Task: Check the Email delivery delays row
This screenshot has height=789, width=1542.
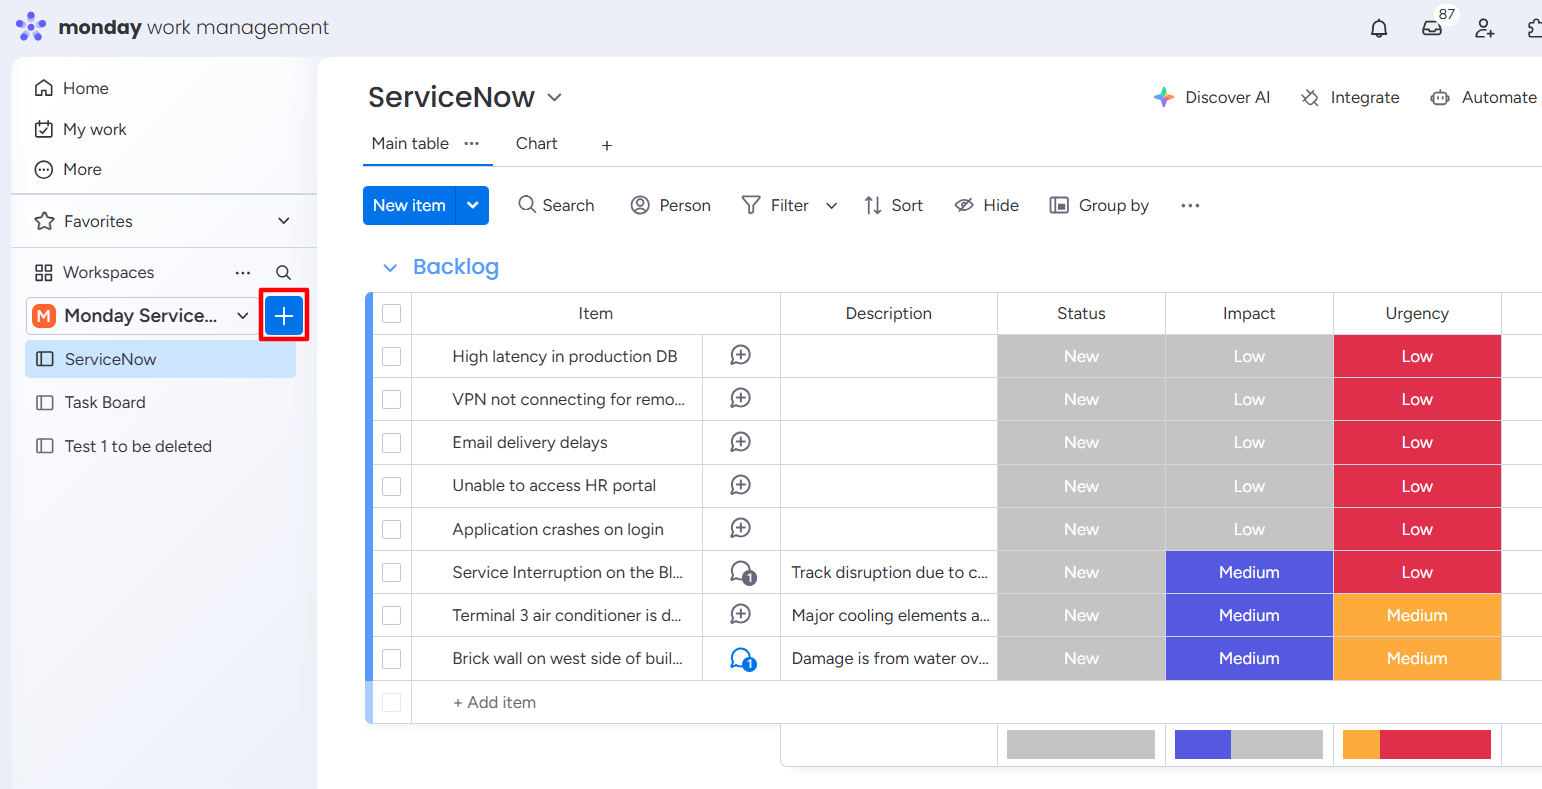Action: (x=392, y=442)
